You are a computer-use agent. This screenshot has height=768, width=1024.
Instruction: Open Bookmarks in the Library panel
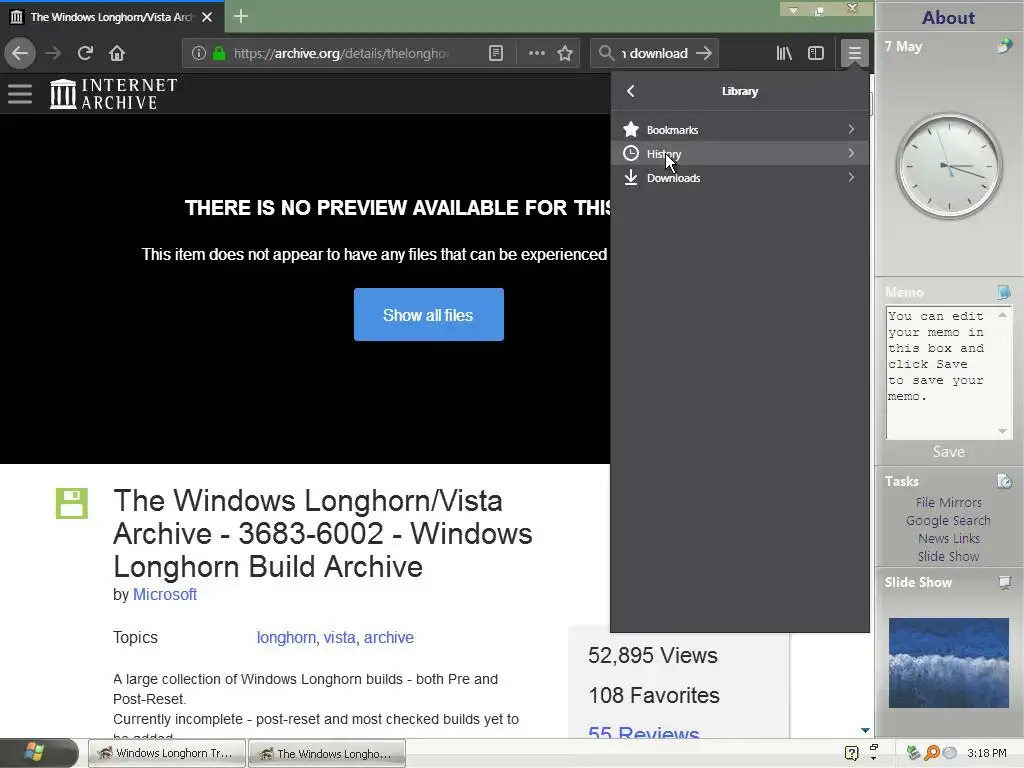pyautogui.click(x=740, y=129)
